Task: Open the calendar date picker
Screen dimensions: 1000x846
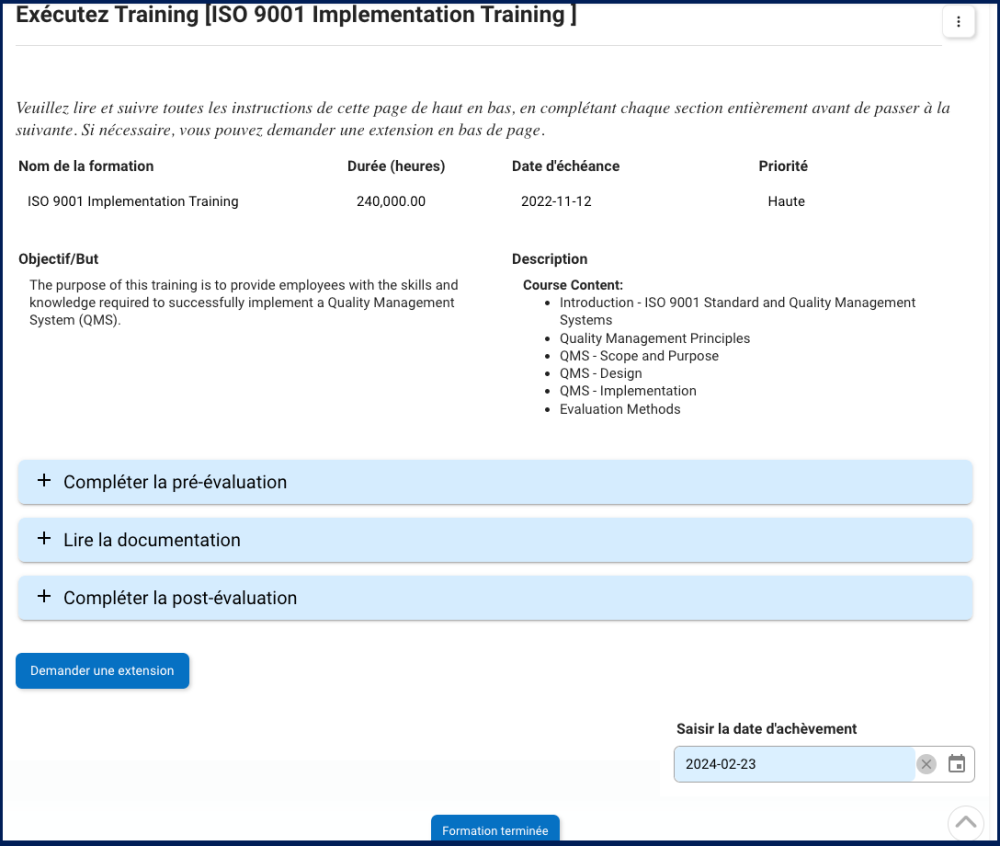Action: [956, 764]
